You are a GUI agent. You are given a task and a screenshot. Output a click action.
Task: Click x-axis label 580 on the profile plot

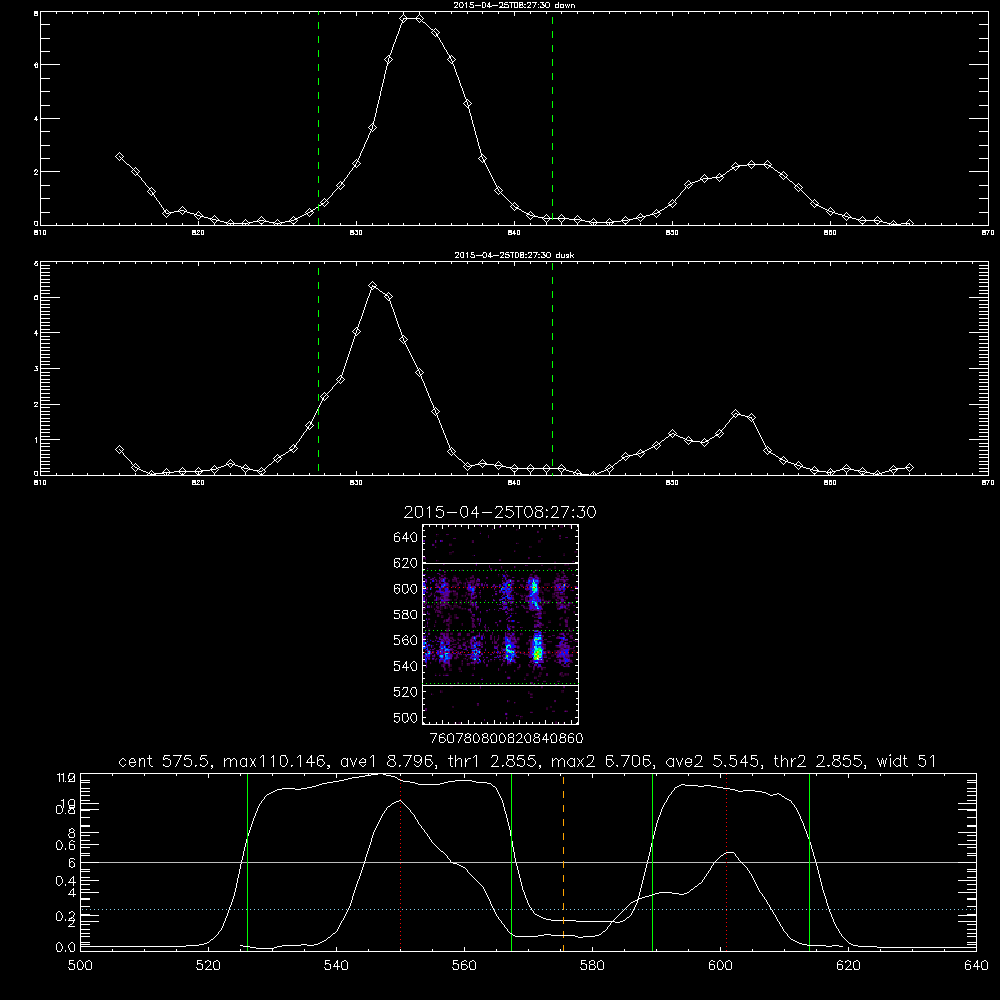coord(592,966)
